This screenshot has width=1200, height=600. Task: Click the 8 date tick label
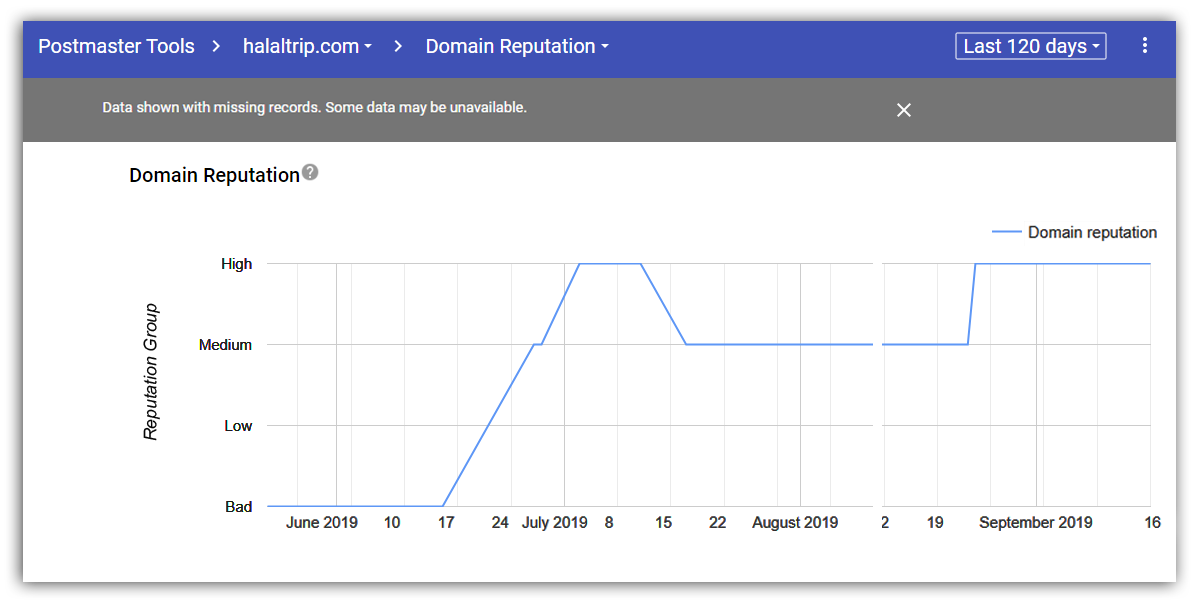(609, 522)
